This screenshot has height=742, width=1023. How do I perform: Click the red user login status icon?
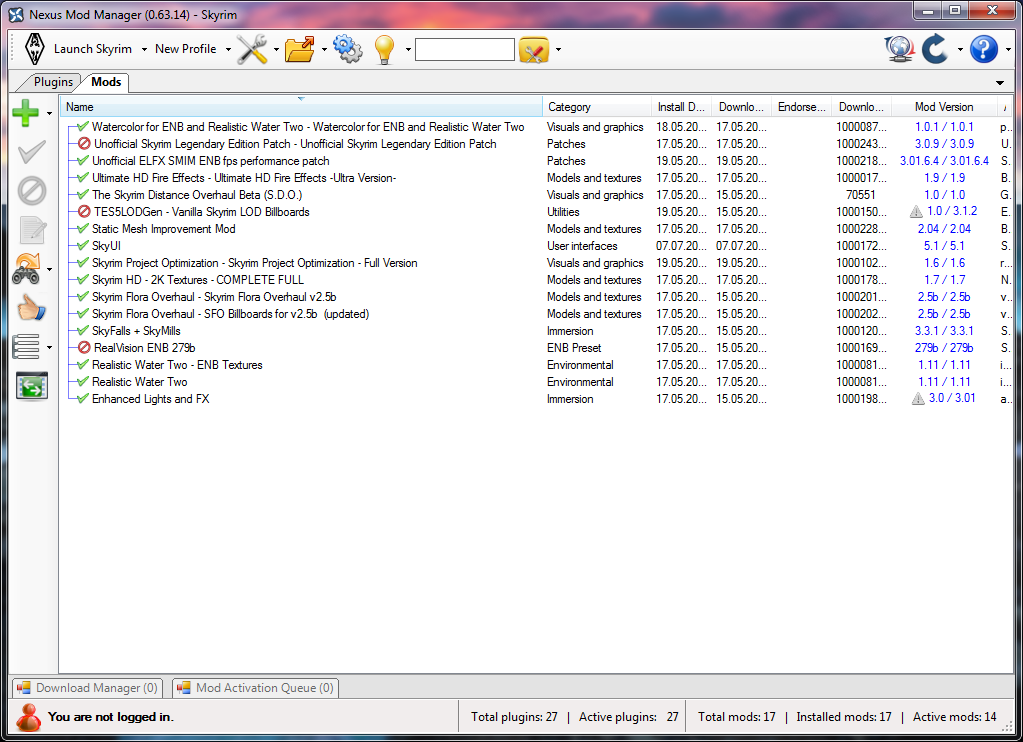28,717
